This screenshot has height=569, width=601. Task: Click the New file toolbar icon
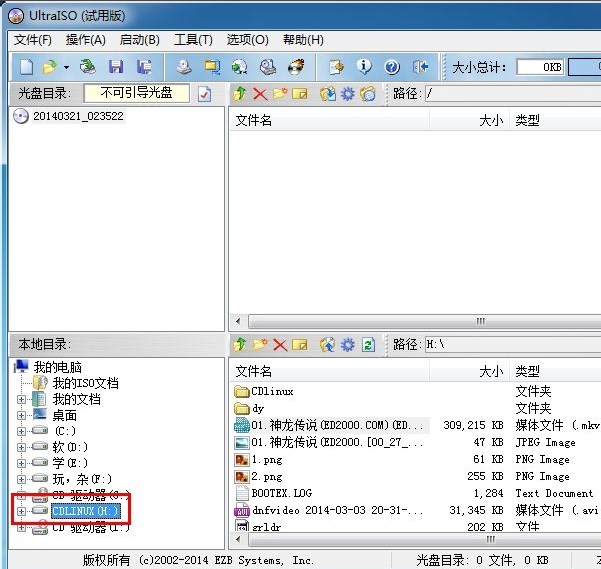pyautogui.click(x=26, y=67)
